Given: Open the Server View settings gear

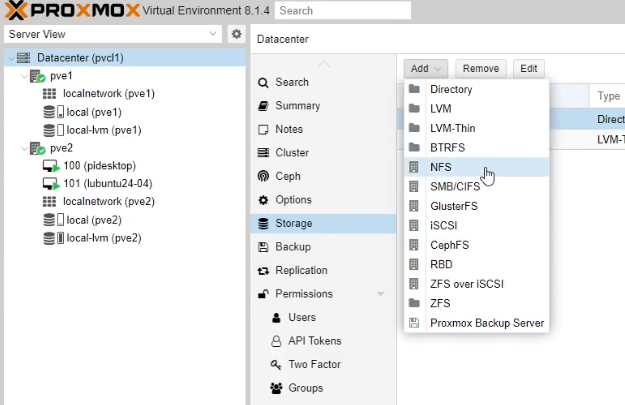Looking at the screenshot, I should coord(236,34).
